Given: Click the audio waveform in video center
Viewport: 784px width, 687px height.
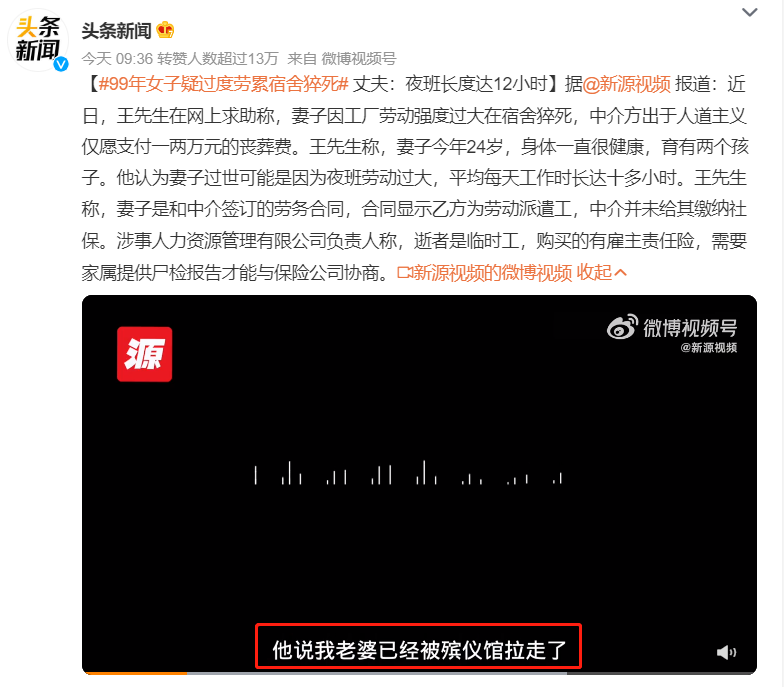Looking at the screenshot, I should coord(408,472).
